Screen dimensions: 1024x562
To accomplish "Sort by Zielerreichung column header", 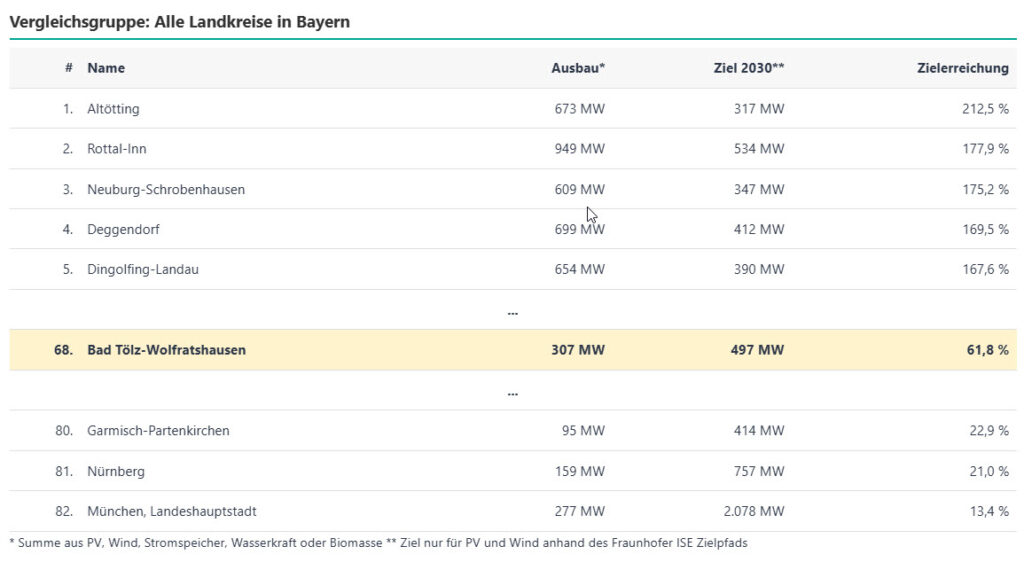I will click(962, 68).
